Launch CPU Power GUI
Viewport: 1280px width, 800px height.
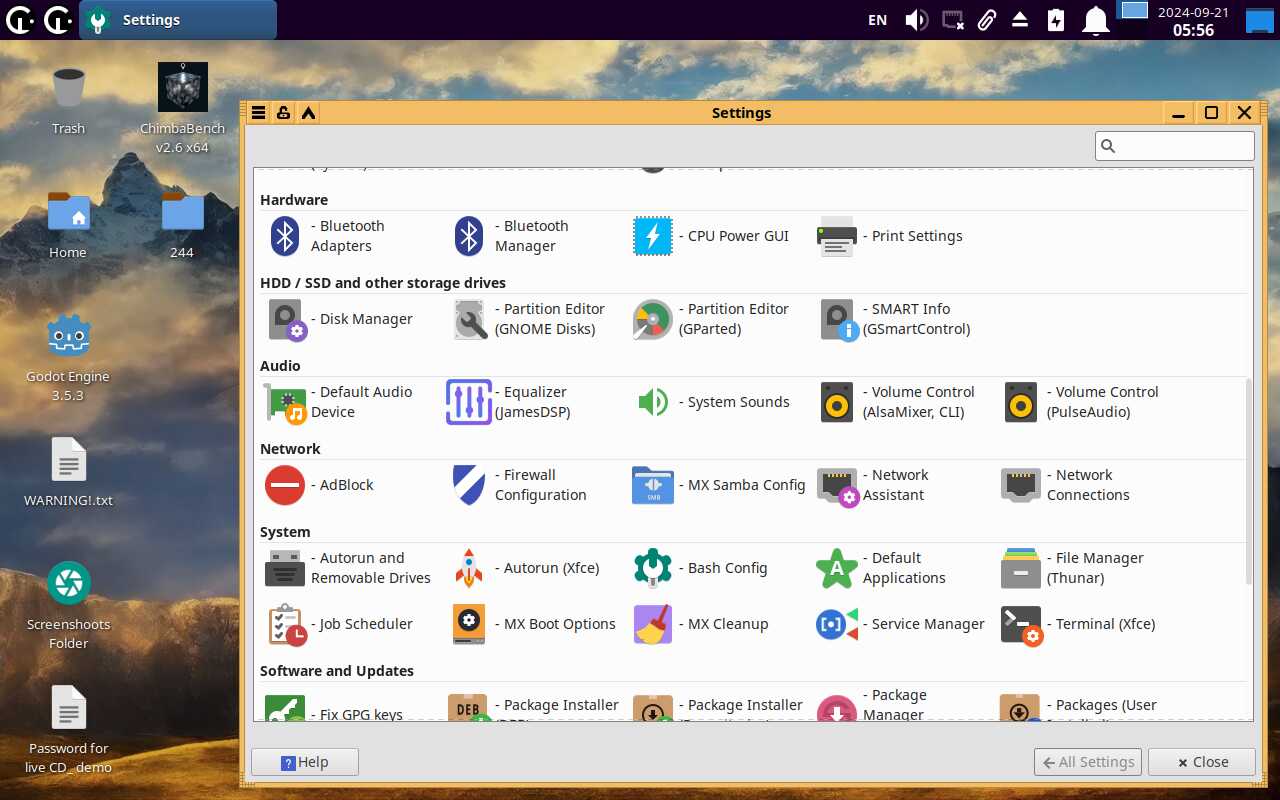(x=653, y=236)
